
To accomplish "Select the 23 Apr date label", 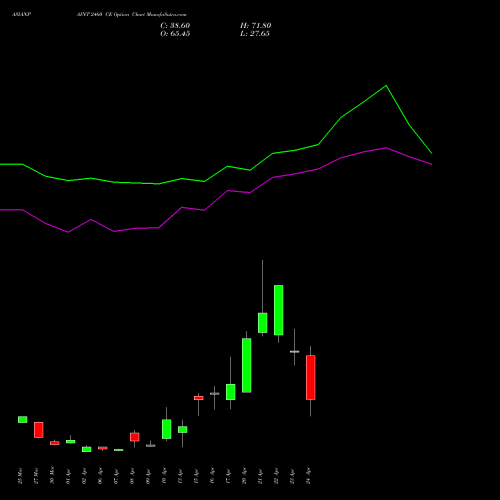I will pos(292,477).
